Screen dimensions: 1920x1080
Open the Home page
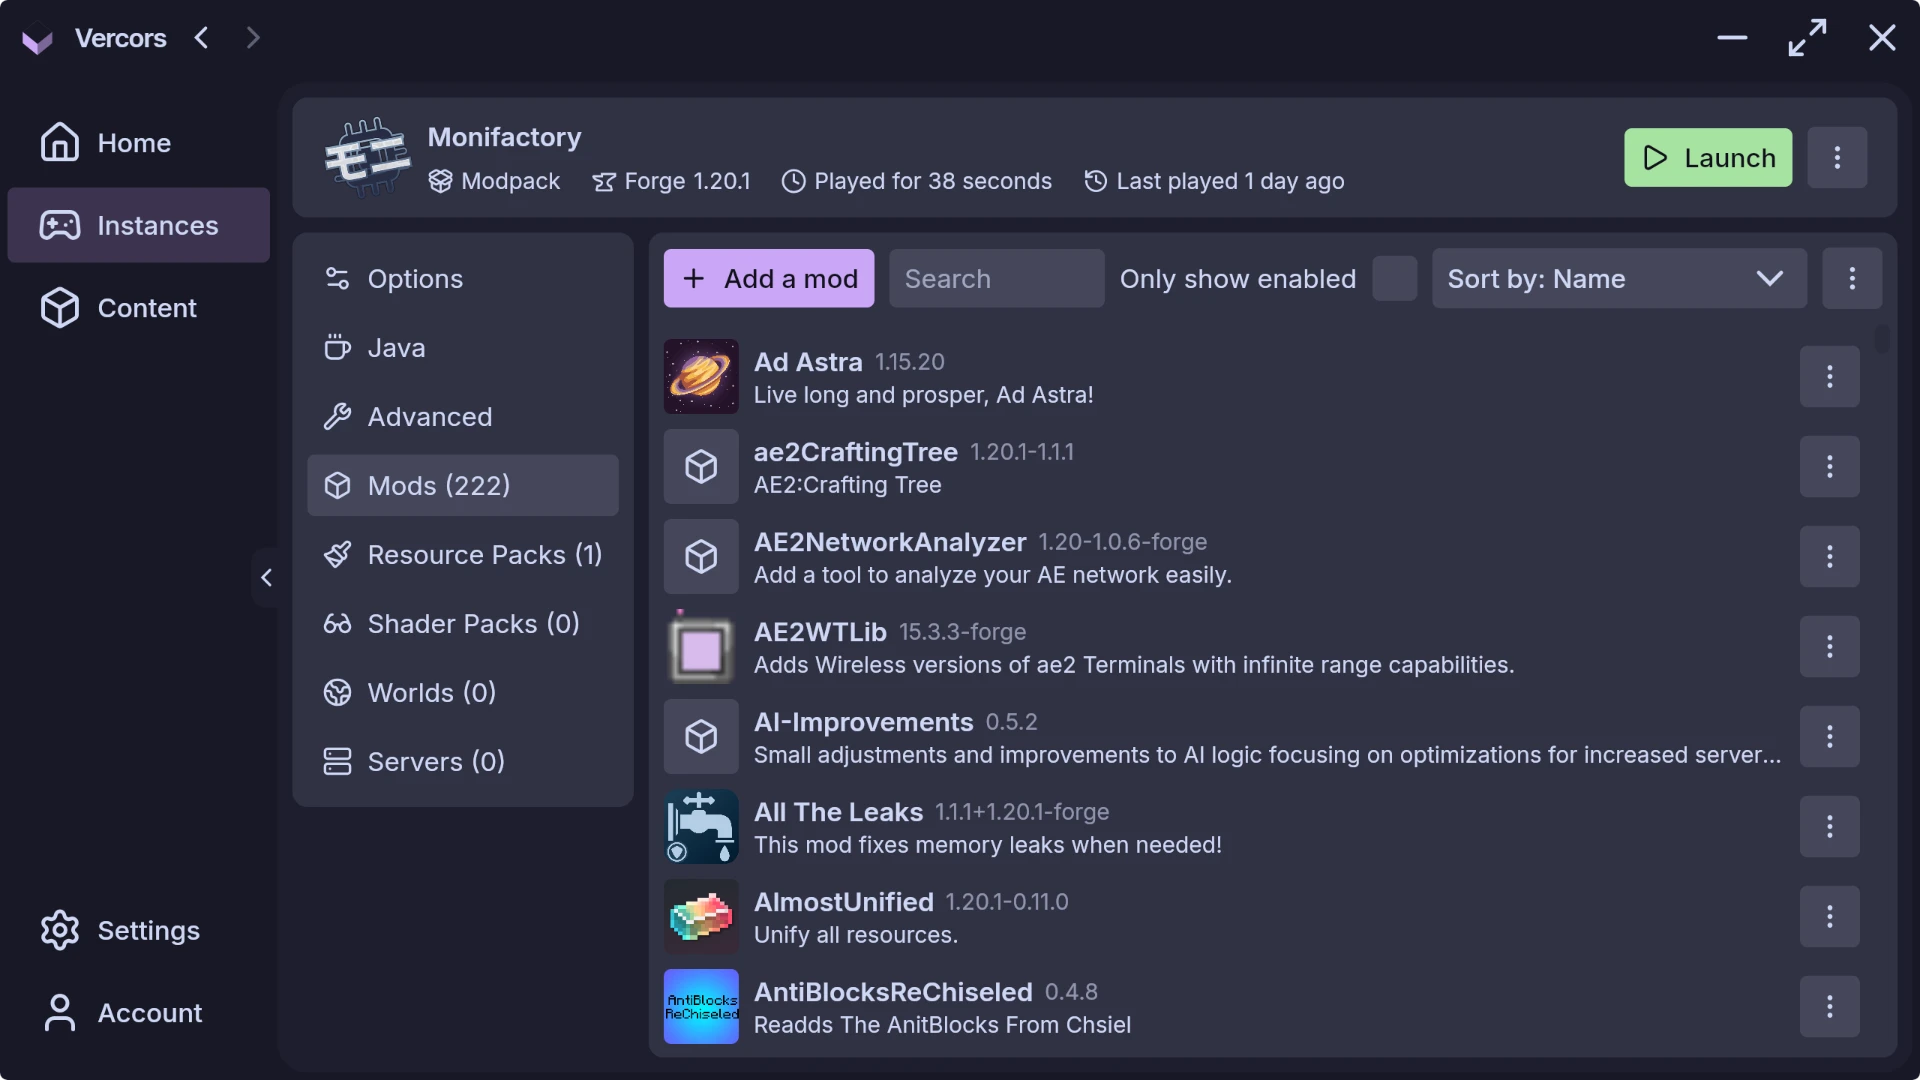(x=138, y=143)
